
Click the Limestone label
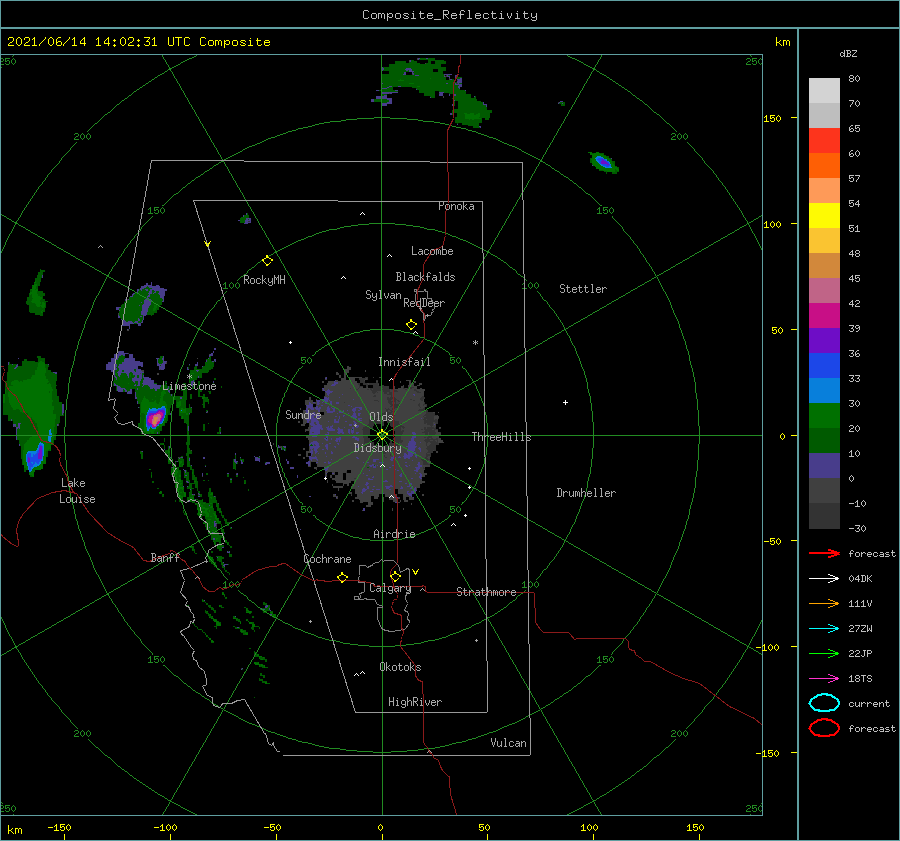point(189,386)
